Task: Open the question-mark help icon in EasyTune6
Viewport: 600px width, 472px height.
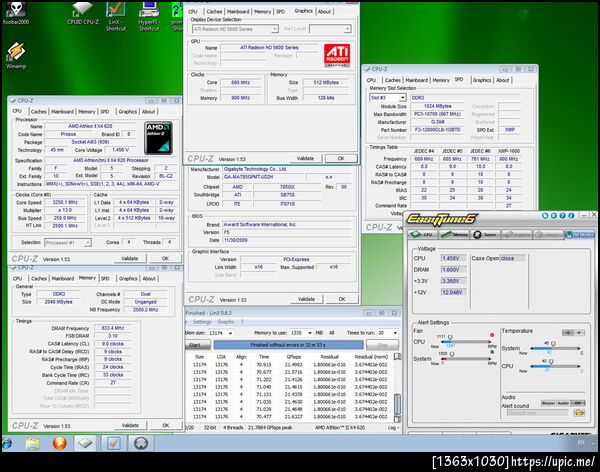Action: [x=562, y=216]
